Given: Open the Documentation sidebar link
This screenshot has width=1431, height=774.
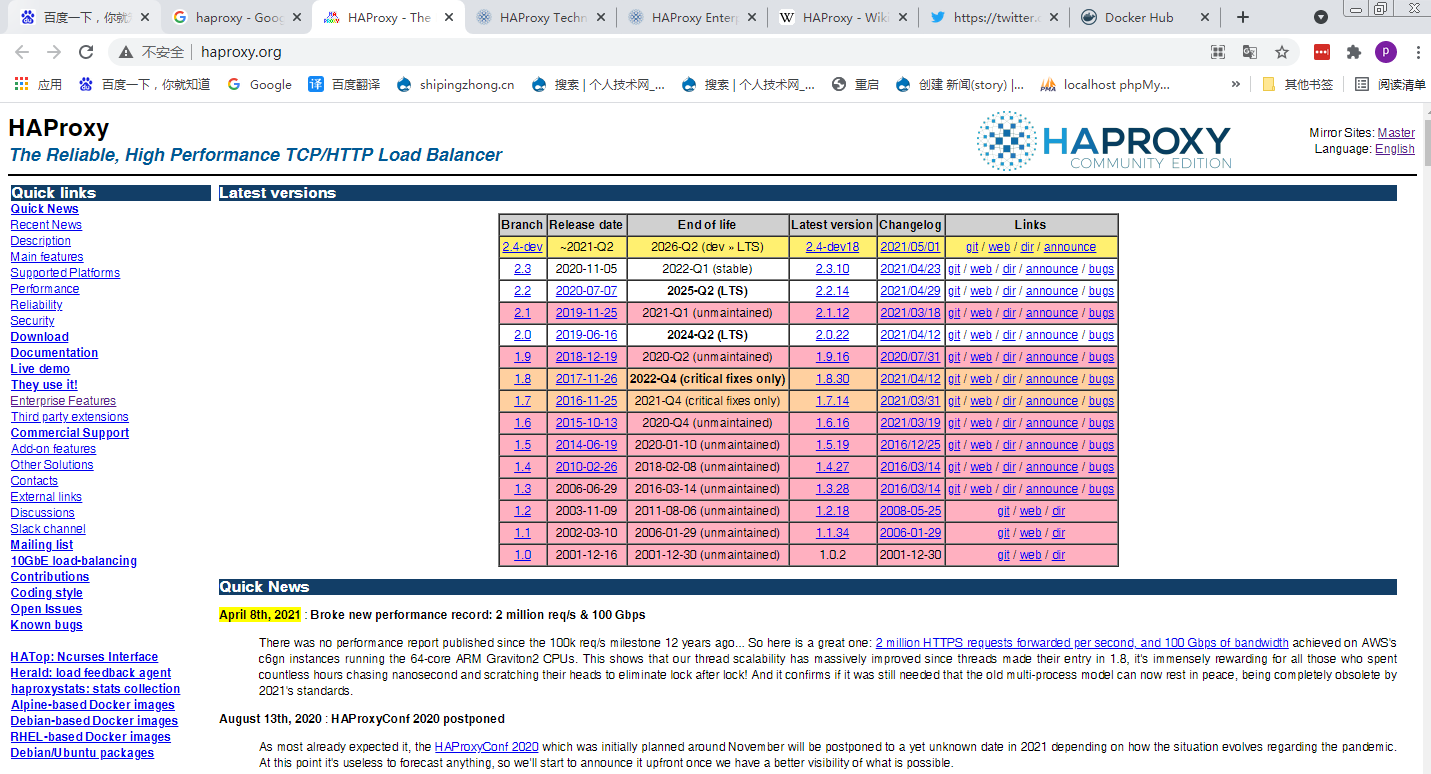Looking at the screenshot, I should (x=54, y=353).
